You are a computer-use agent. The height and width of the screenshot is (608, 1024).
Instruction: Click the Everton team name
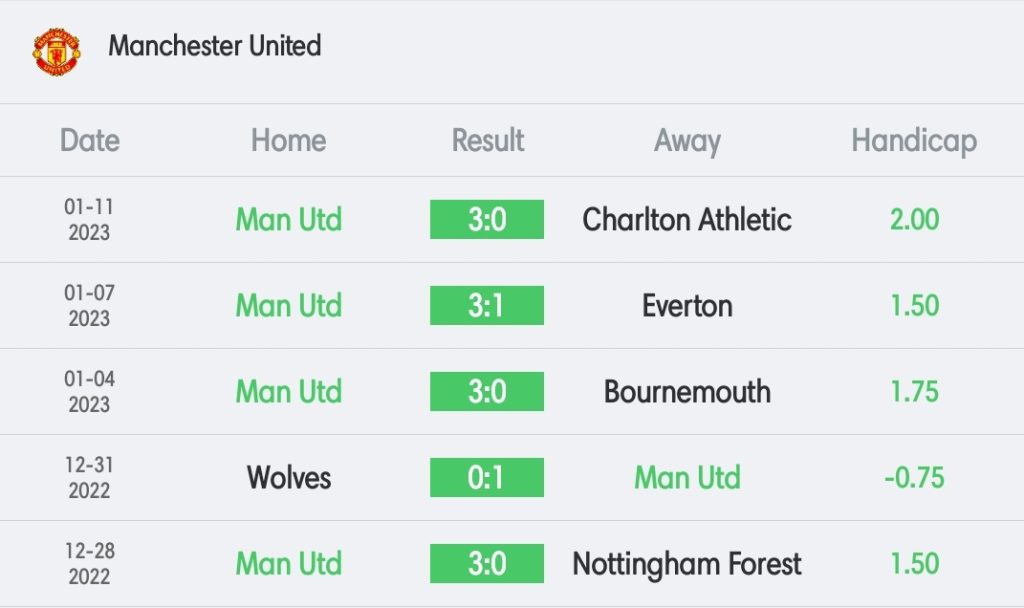(x=687, y=306)
